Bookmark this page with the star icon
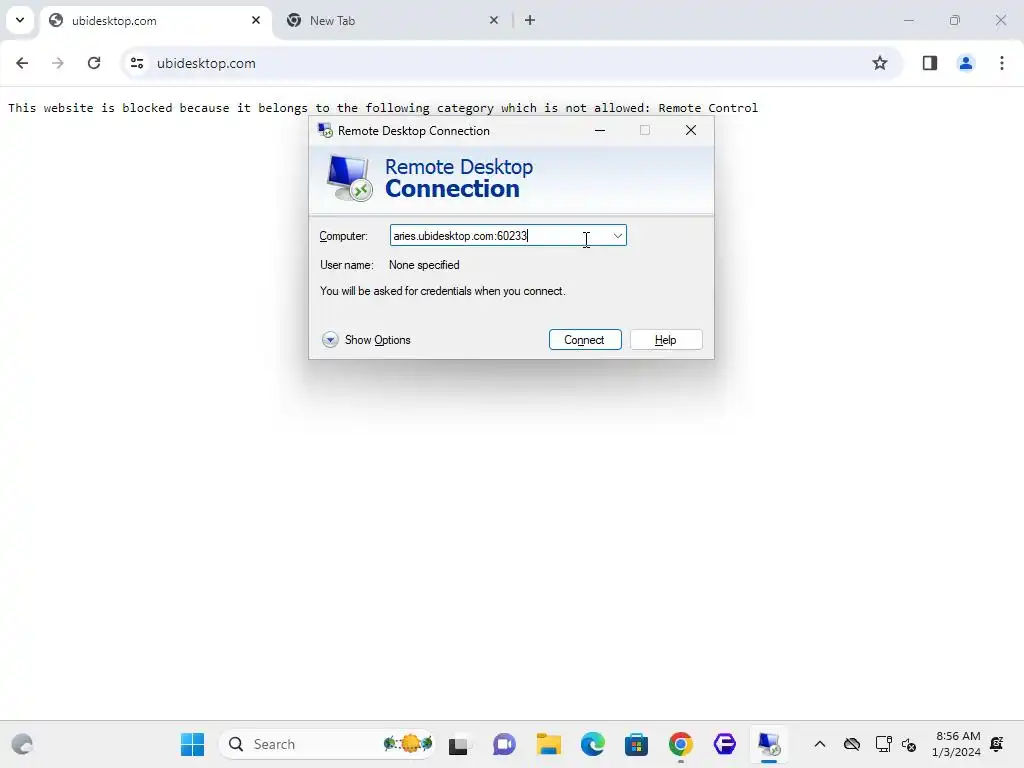Screen dimensions: 1024x768 pos(880,63)
